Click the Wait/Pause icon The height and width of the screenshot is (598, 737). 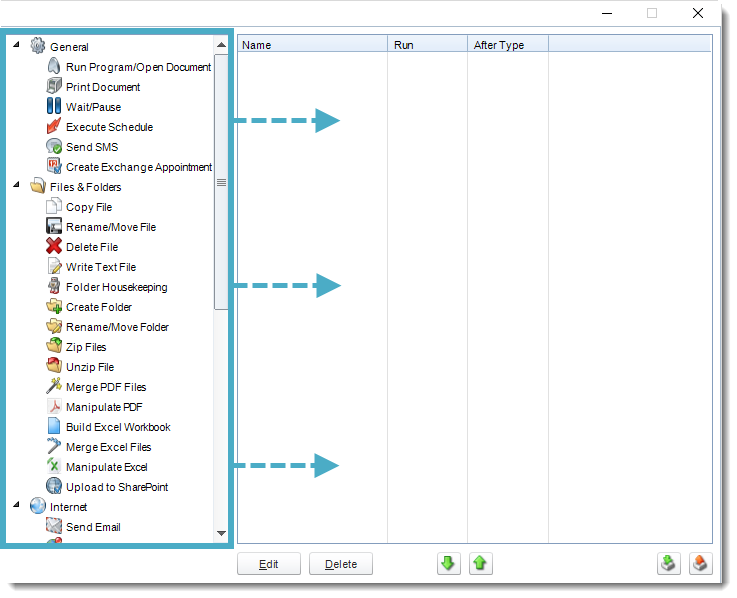(x=54, y=106)
